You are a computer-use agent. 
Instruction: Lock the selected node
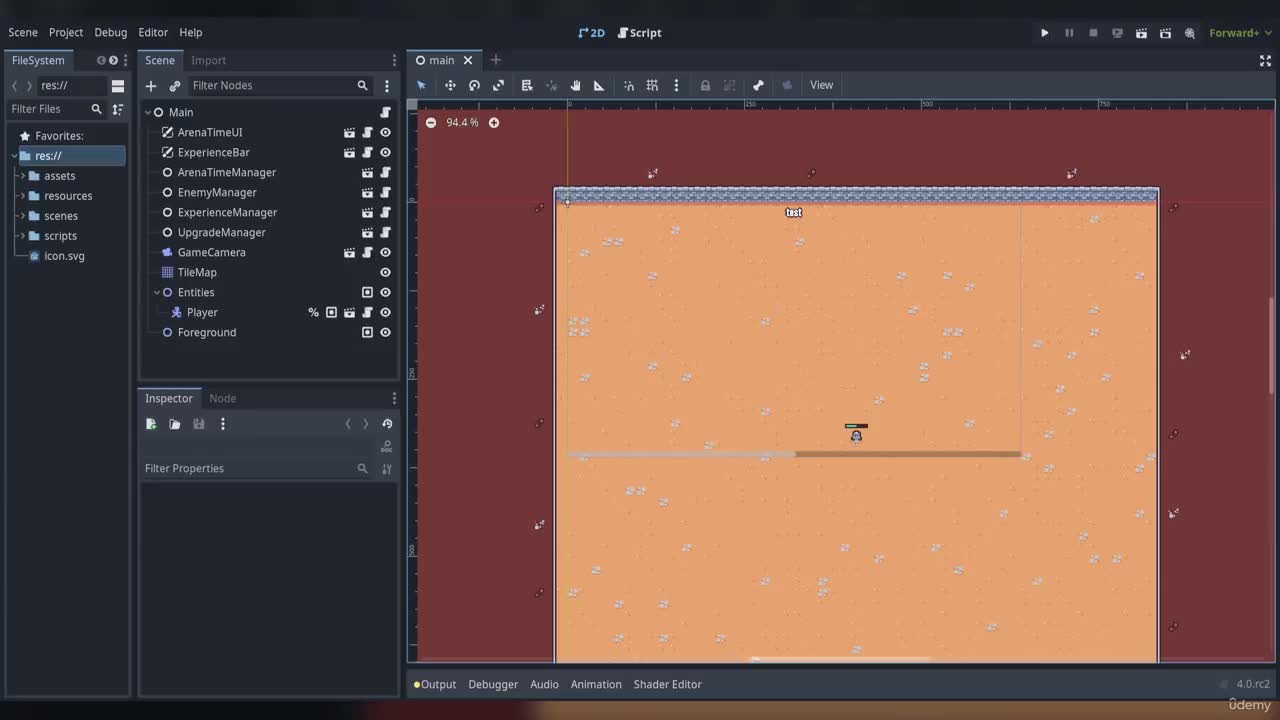[x=705, y=85]
